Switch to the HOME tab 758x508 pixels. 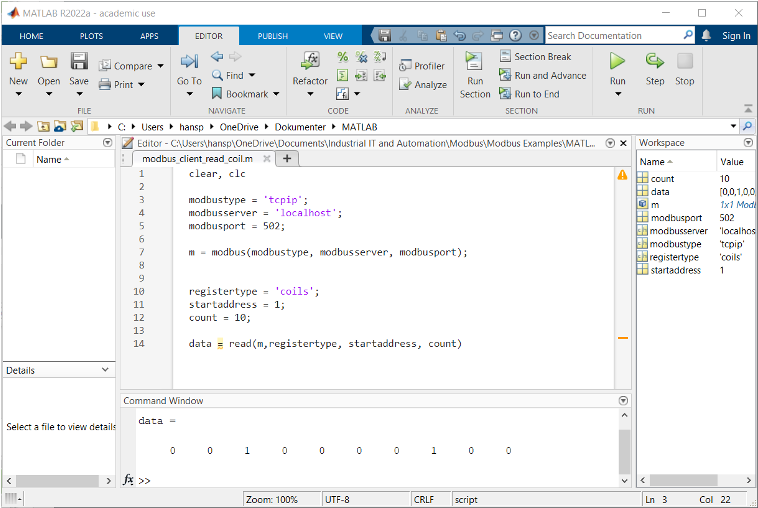[31, 36]
